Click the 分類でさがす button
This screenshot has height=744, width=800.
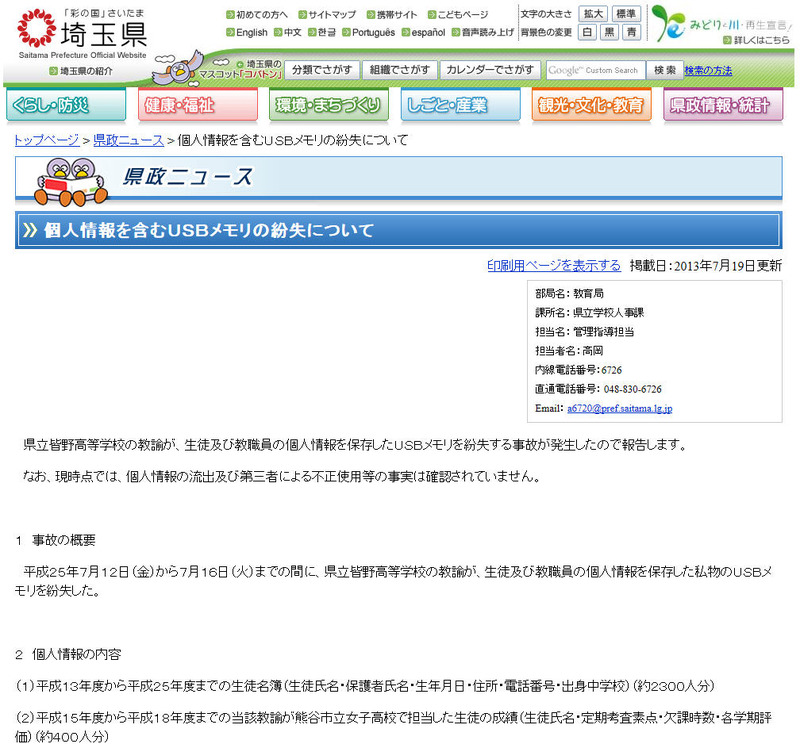point(320,70)
